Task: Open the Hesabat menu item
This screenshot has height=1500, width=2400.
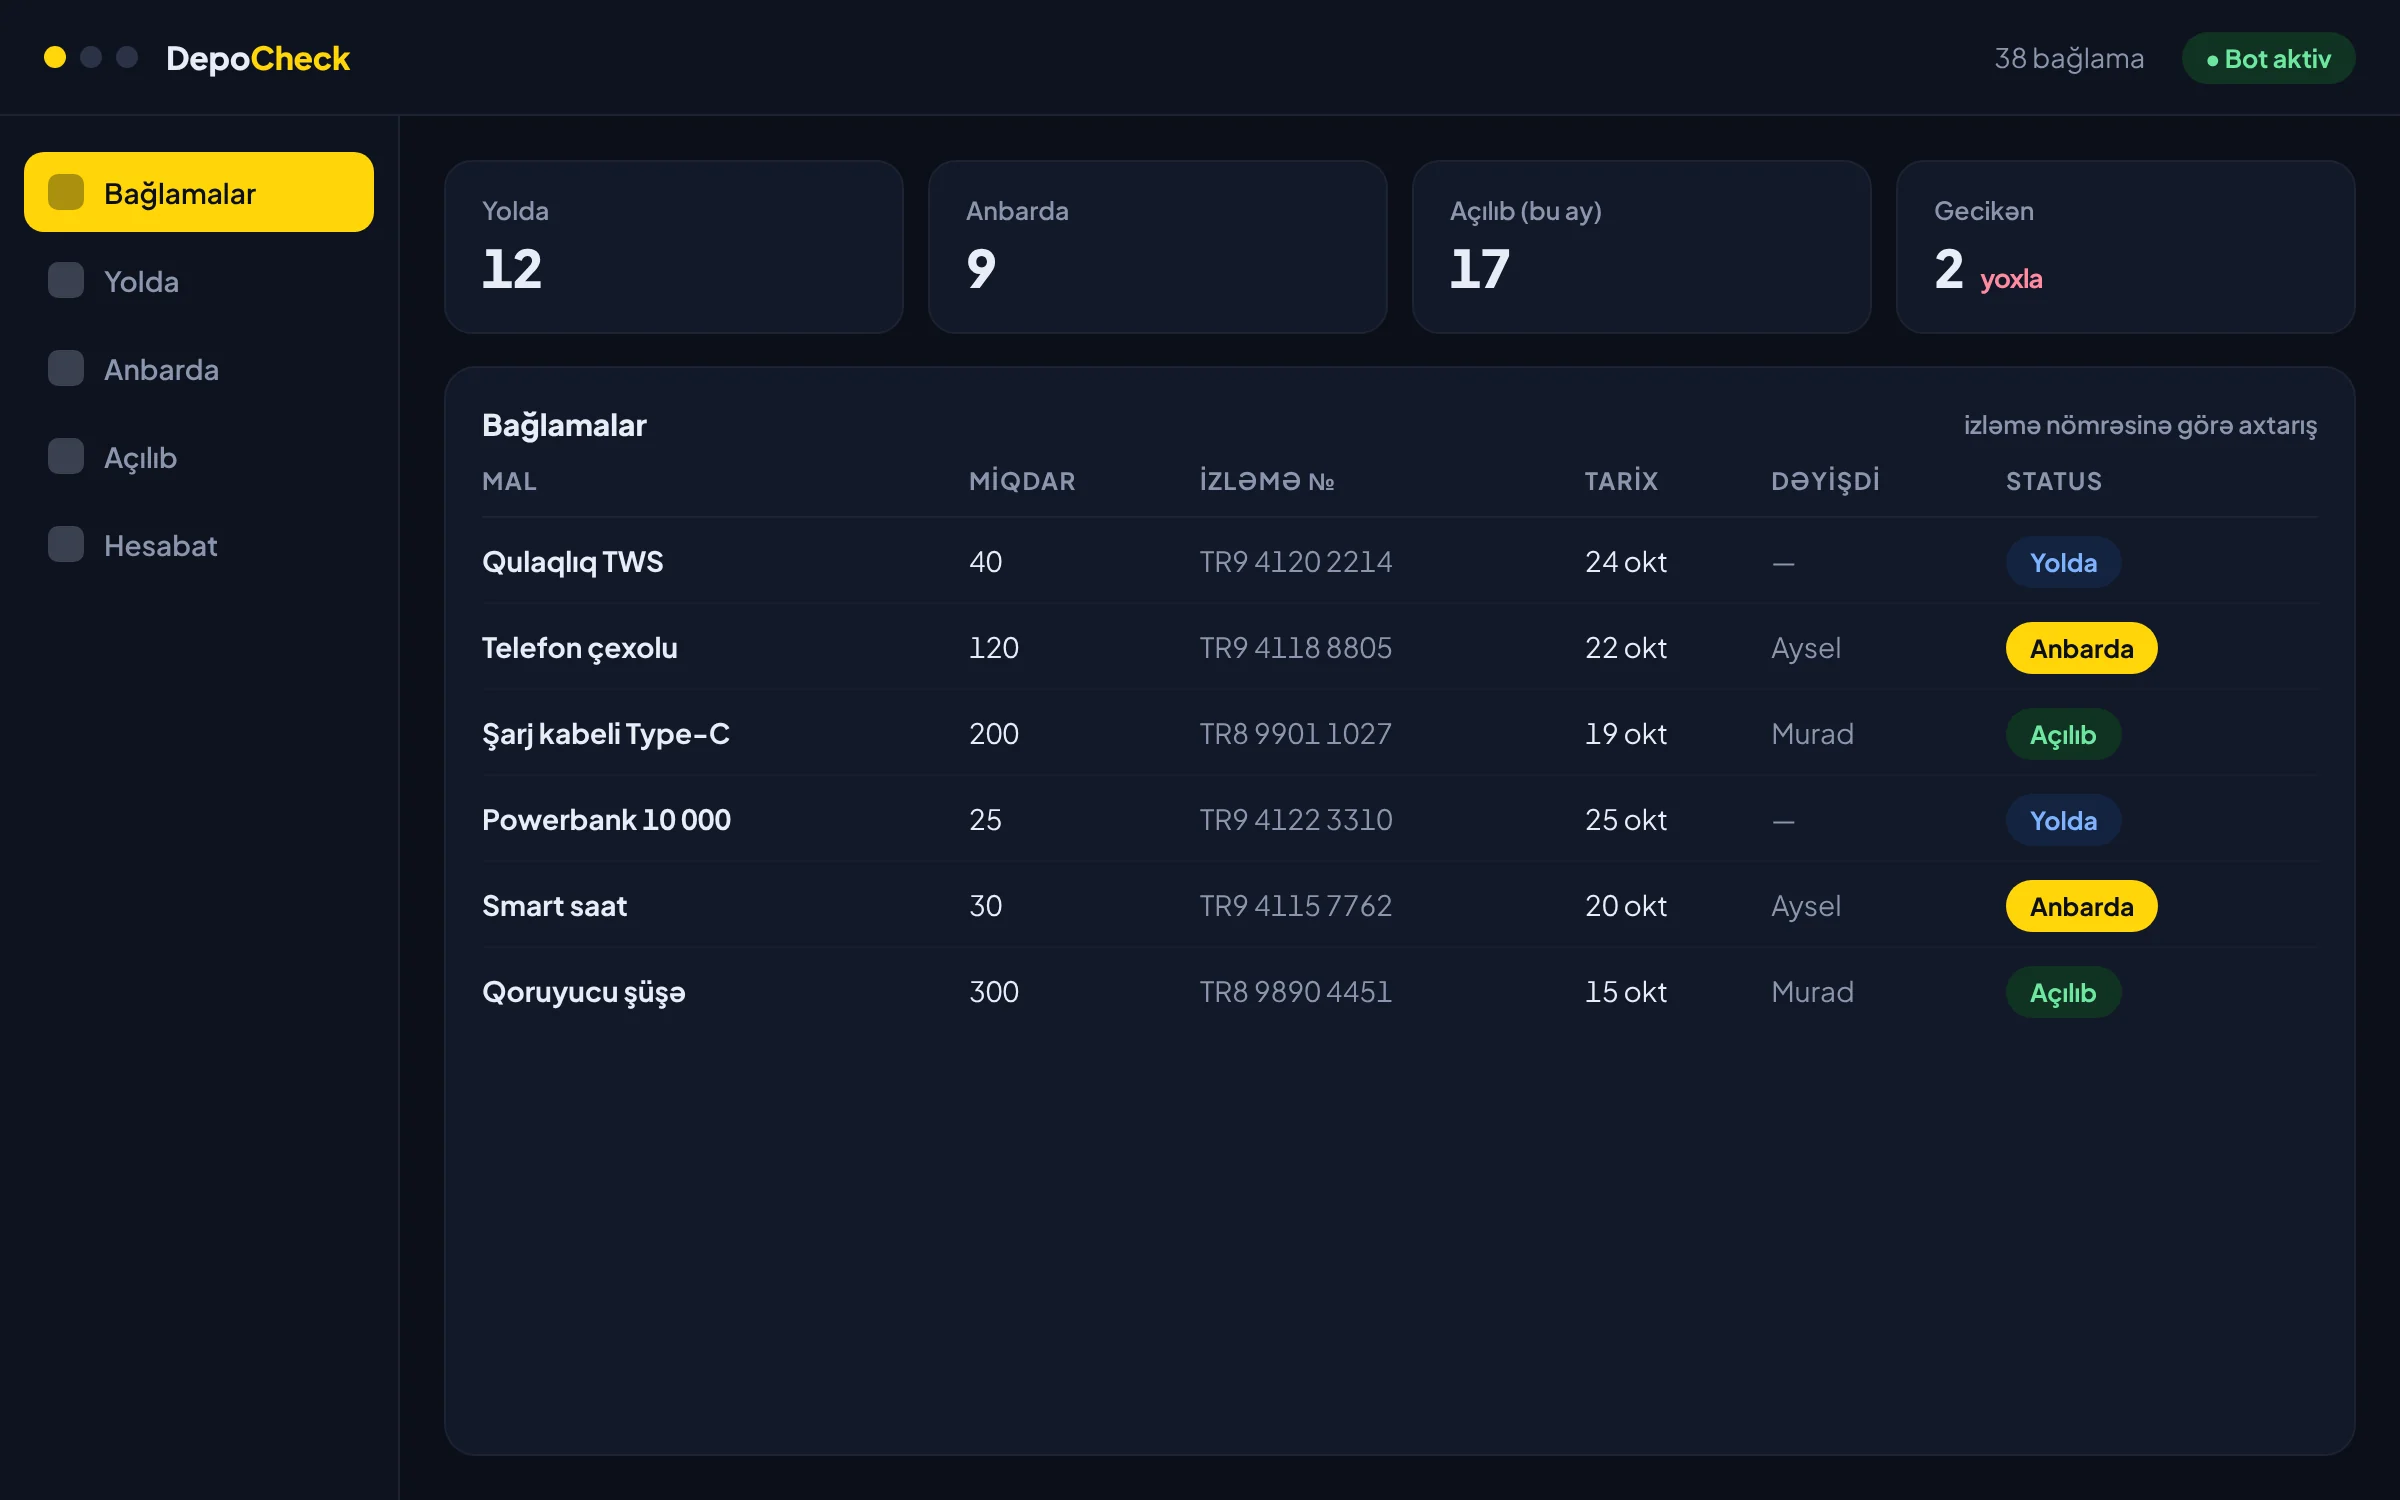Action: tap(199, 544)
